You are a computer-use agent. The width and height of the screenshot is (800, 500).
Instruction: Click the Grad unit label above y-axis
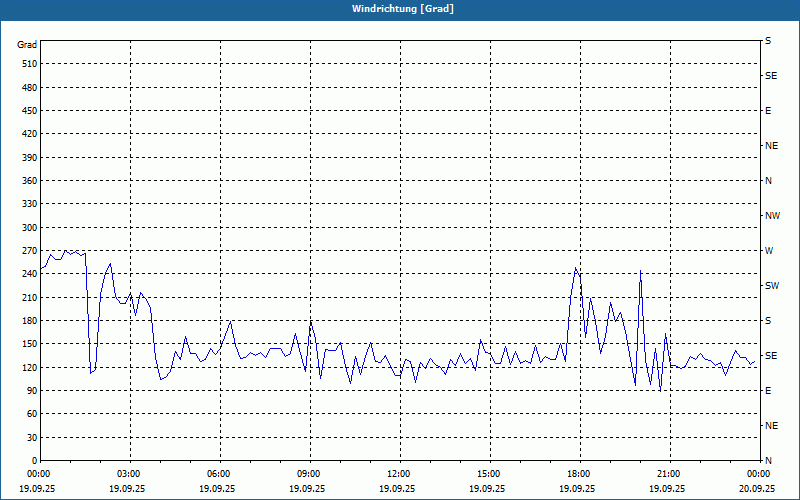(x=27, y=45)
